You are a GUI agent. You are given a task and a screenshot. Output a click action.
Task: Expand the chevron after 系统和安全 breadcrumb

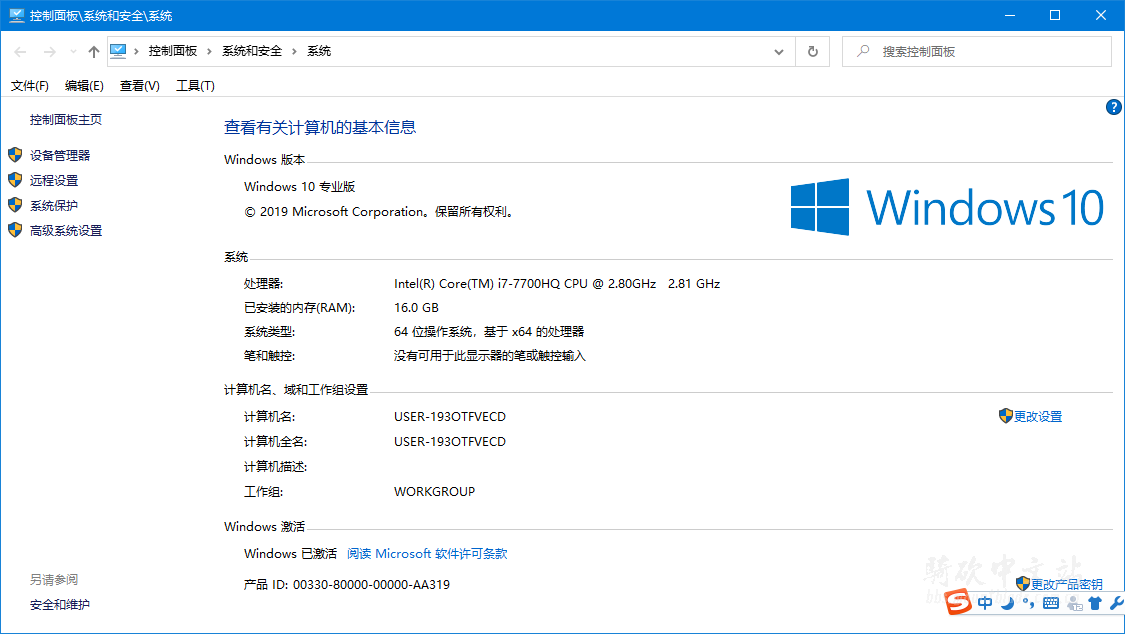tap(294, 51)
